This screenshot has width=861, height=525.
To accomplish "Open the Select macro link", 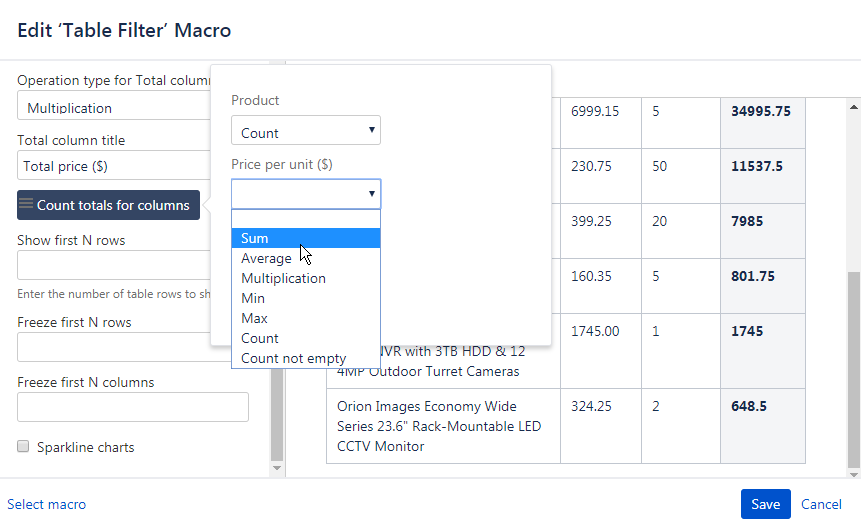I will click(46, 504).
